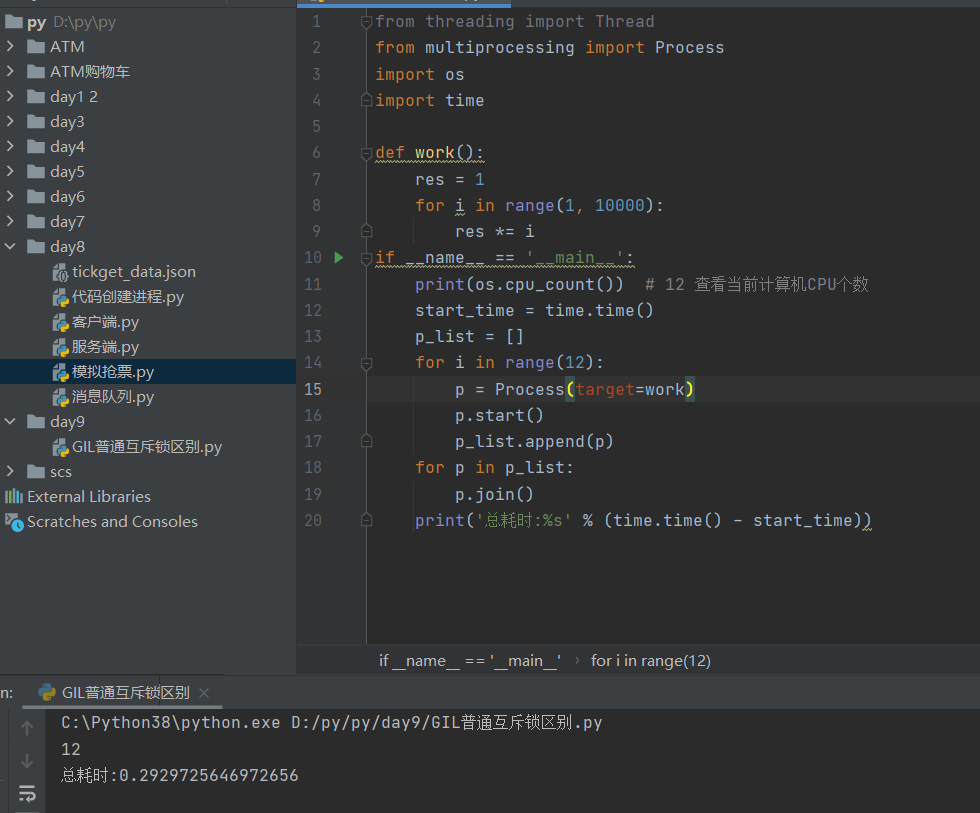Select 模拟抢票.py in project tree
This screenshot has width=980, height=813.
point(112,372)
